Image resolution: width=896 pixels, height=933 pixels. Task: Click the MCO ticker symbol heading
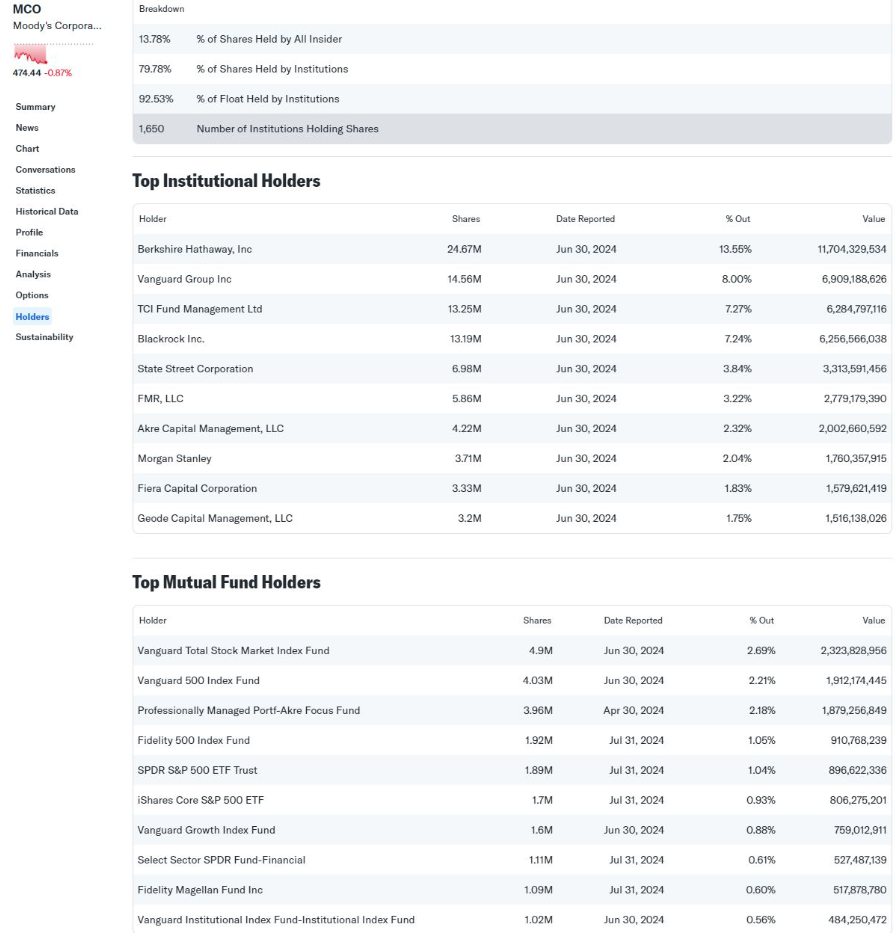[x=27, y=9]
